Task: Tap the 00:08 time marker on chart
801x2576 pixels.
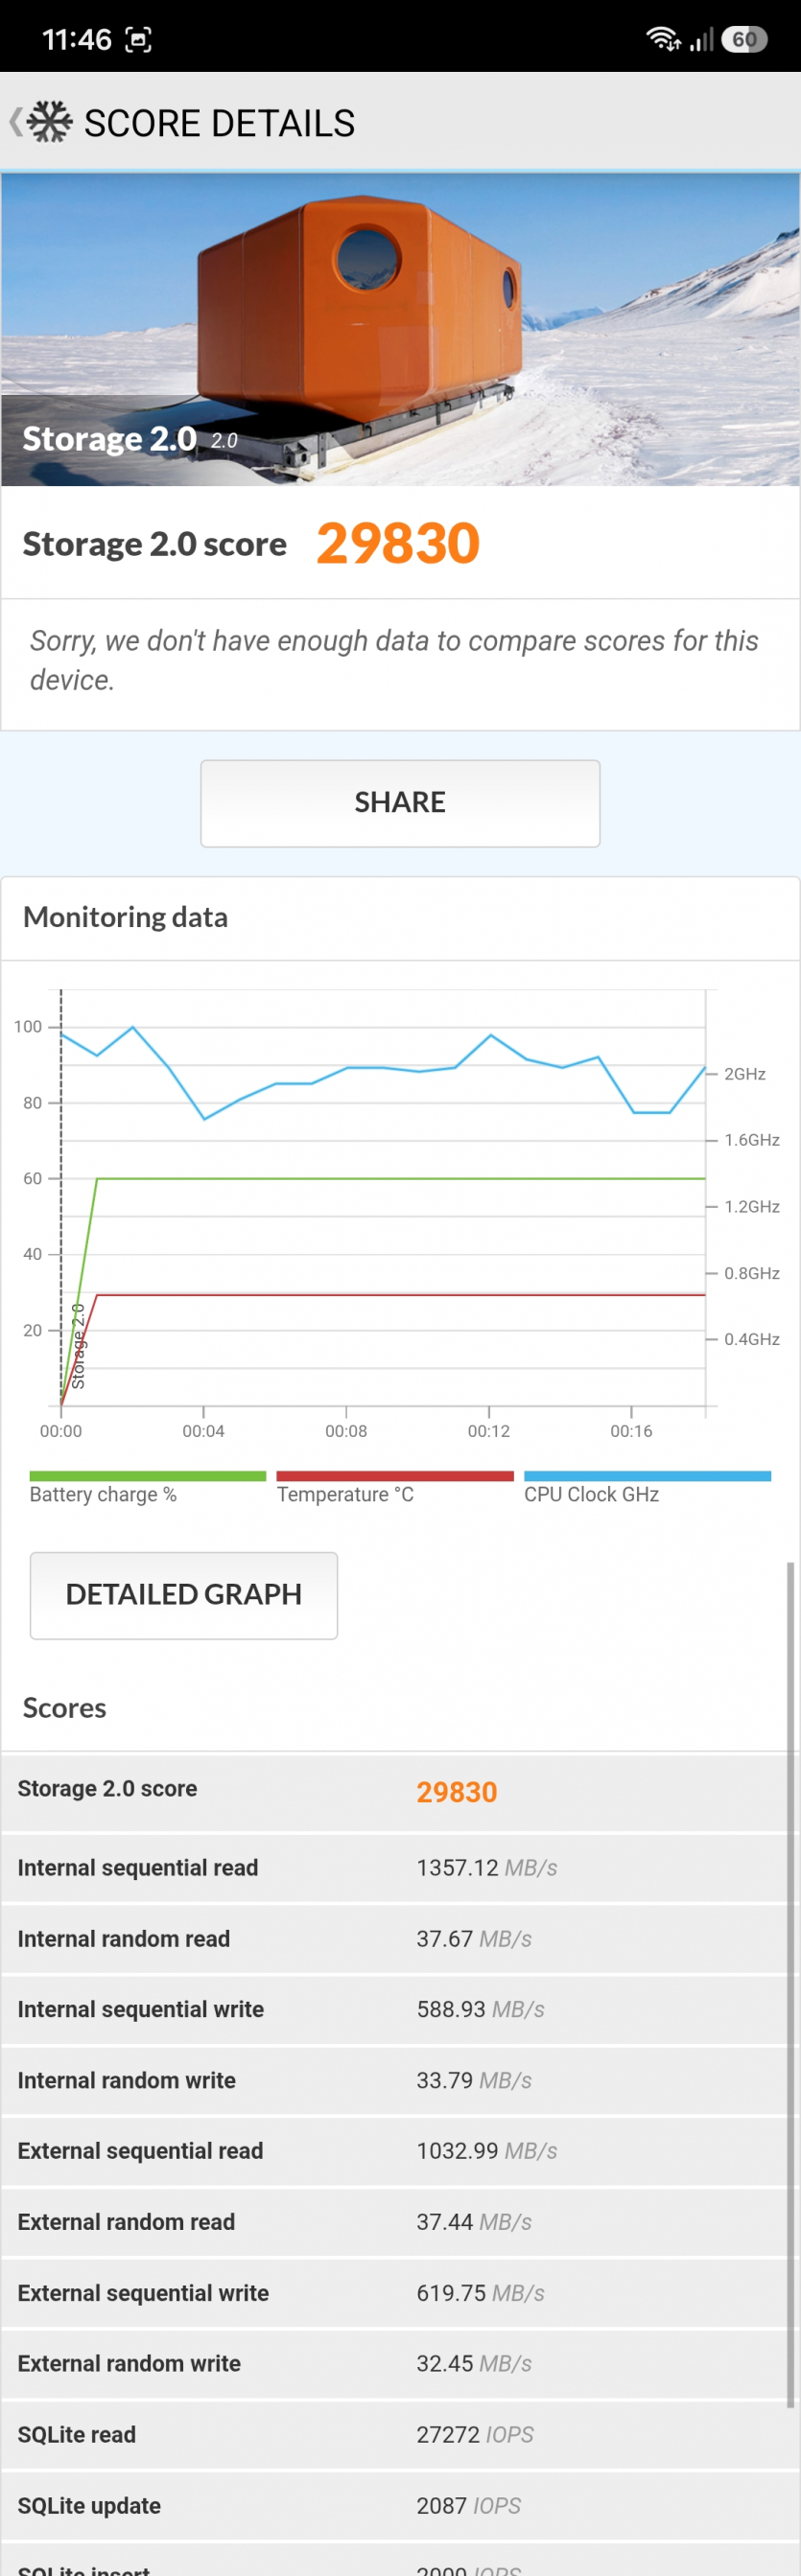Action: tap(346, 1431)
